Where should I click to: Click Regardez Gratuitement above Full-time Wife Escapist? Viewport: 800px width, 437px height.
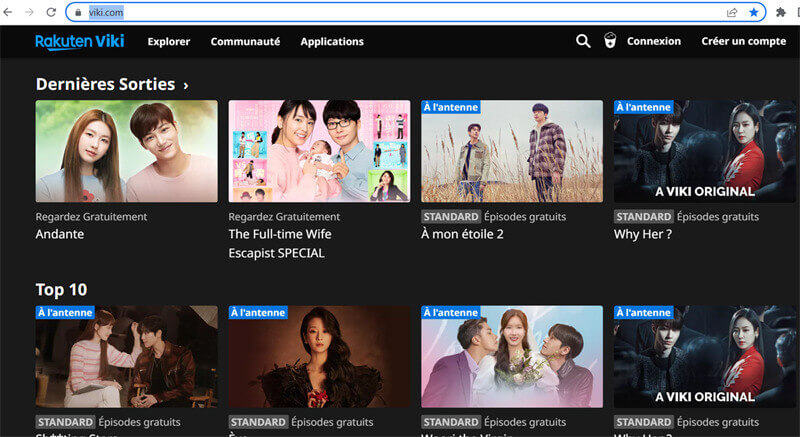[284, 217]
